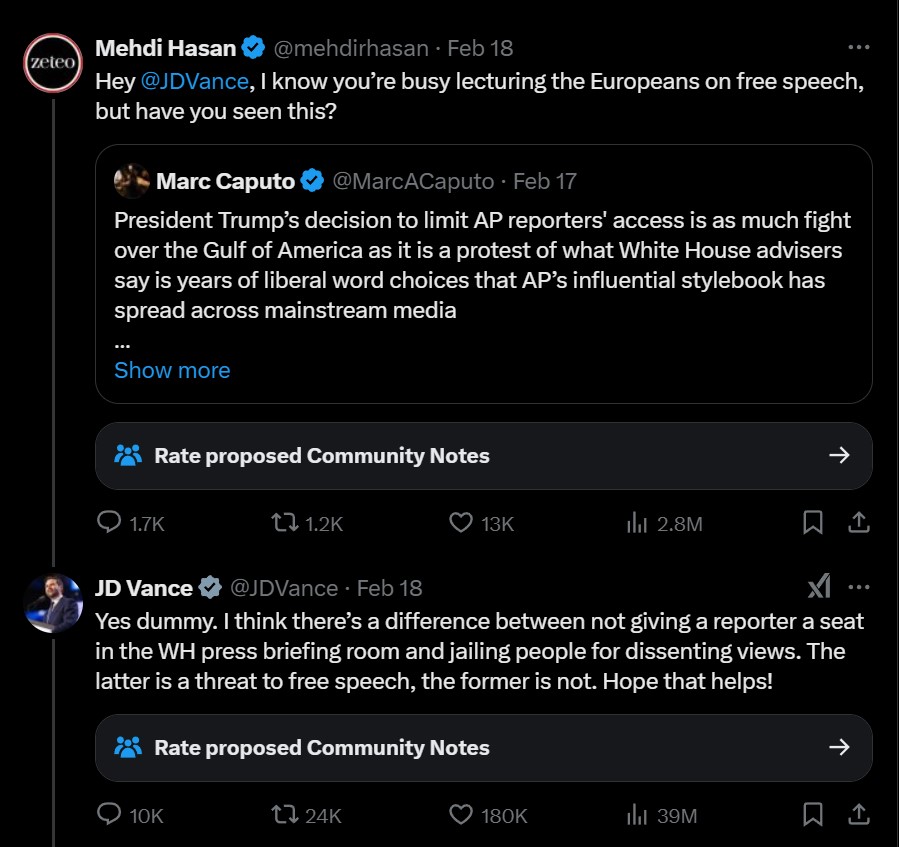Open the Community Notes rating icon

click(125, 455)
